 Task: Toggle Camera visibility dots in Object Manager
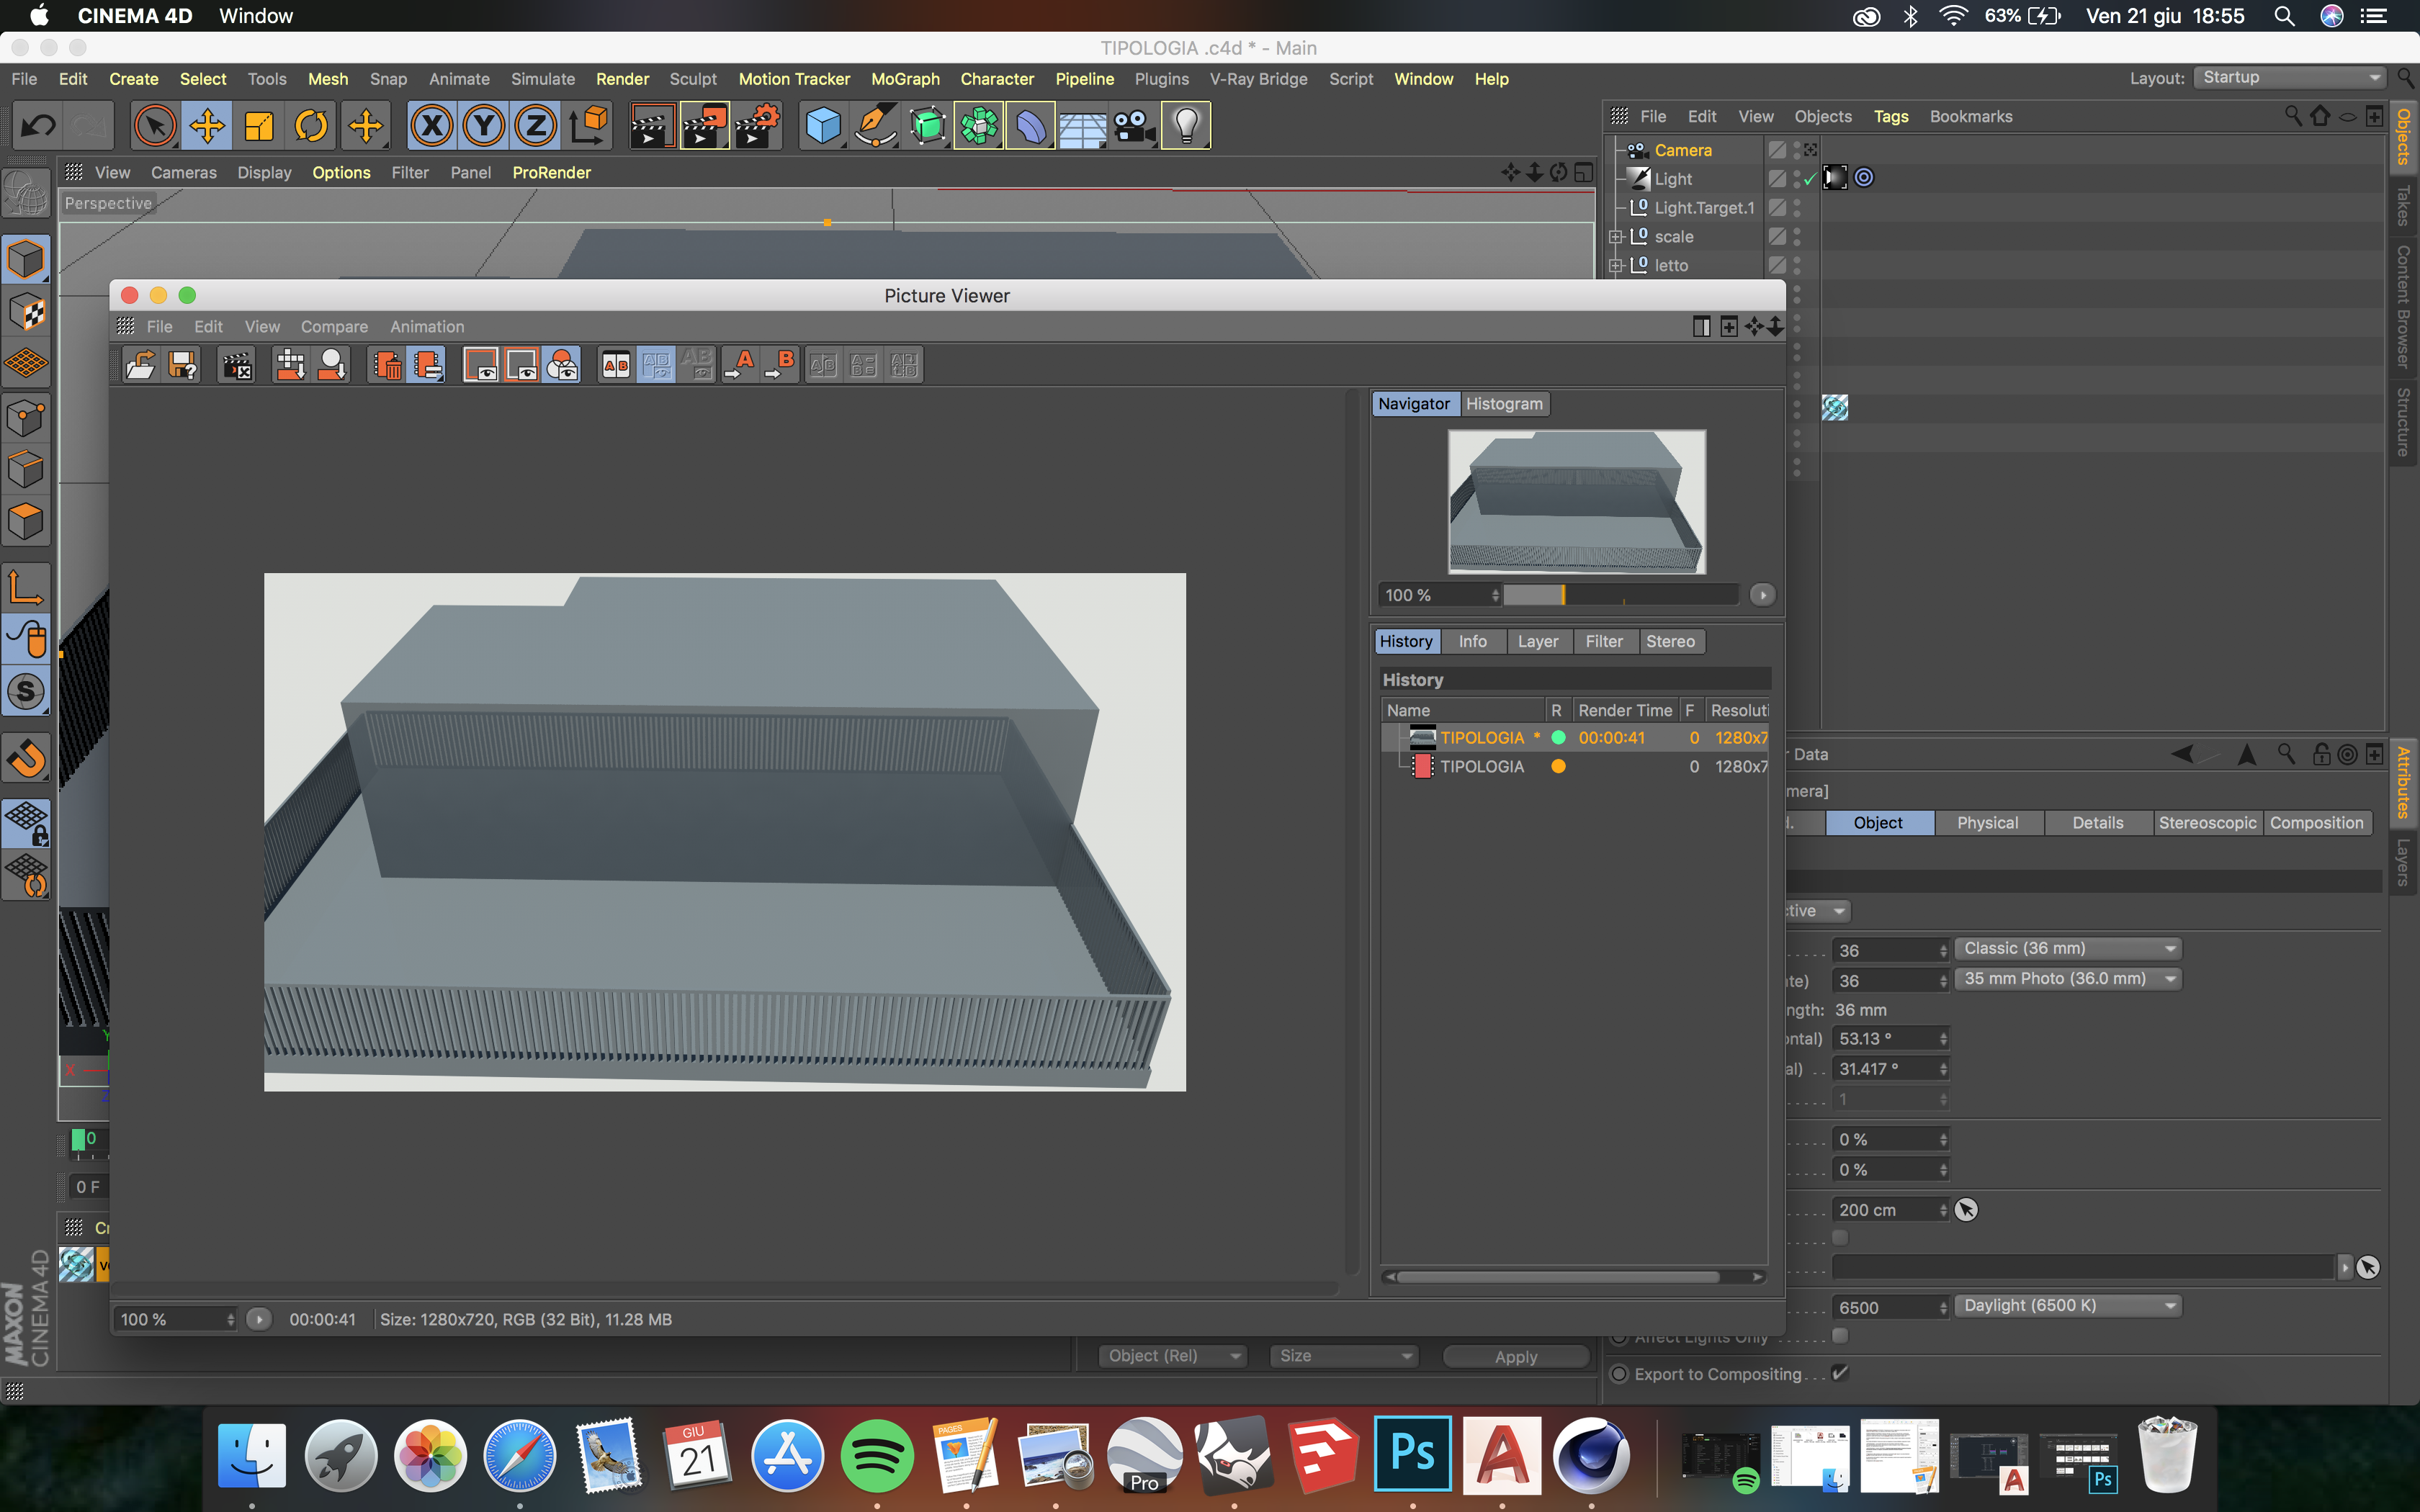(x=1797, y=150)
